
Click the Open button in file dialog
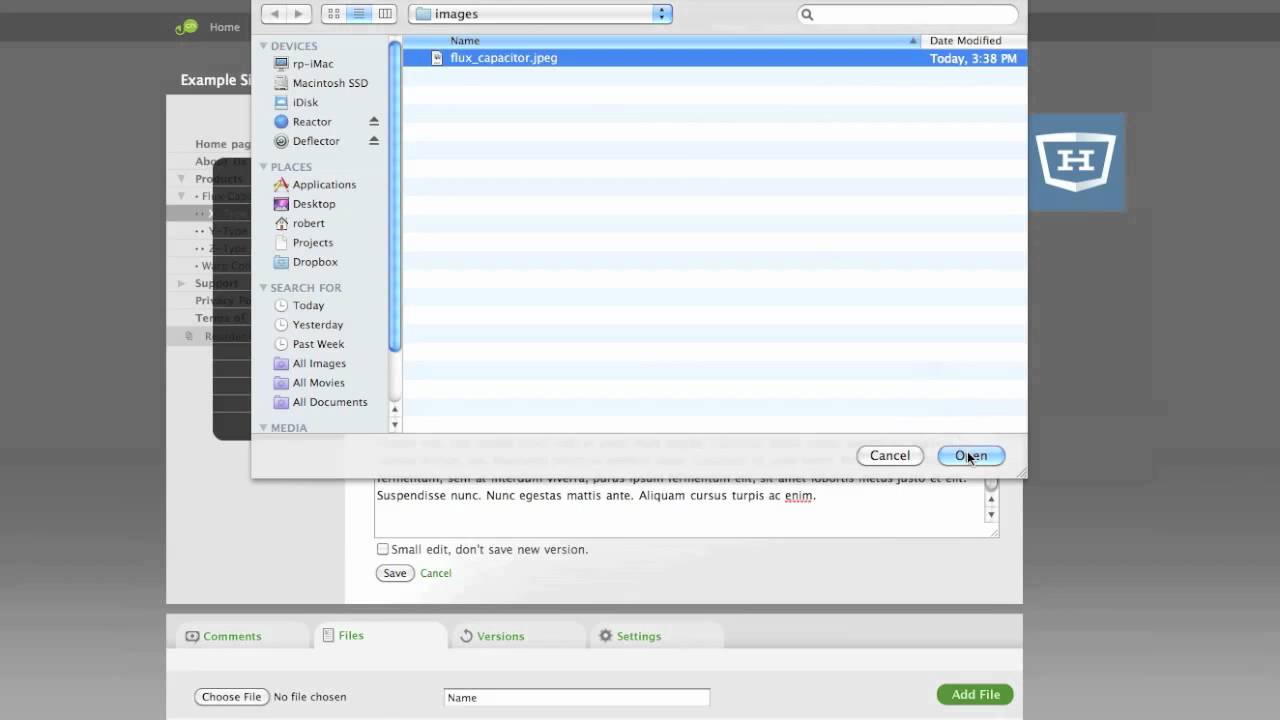click(971, 456)
